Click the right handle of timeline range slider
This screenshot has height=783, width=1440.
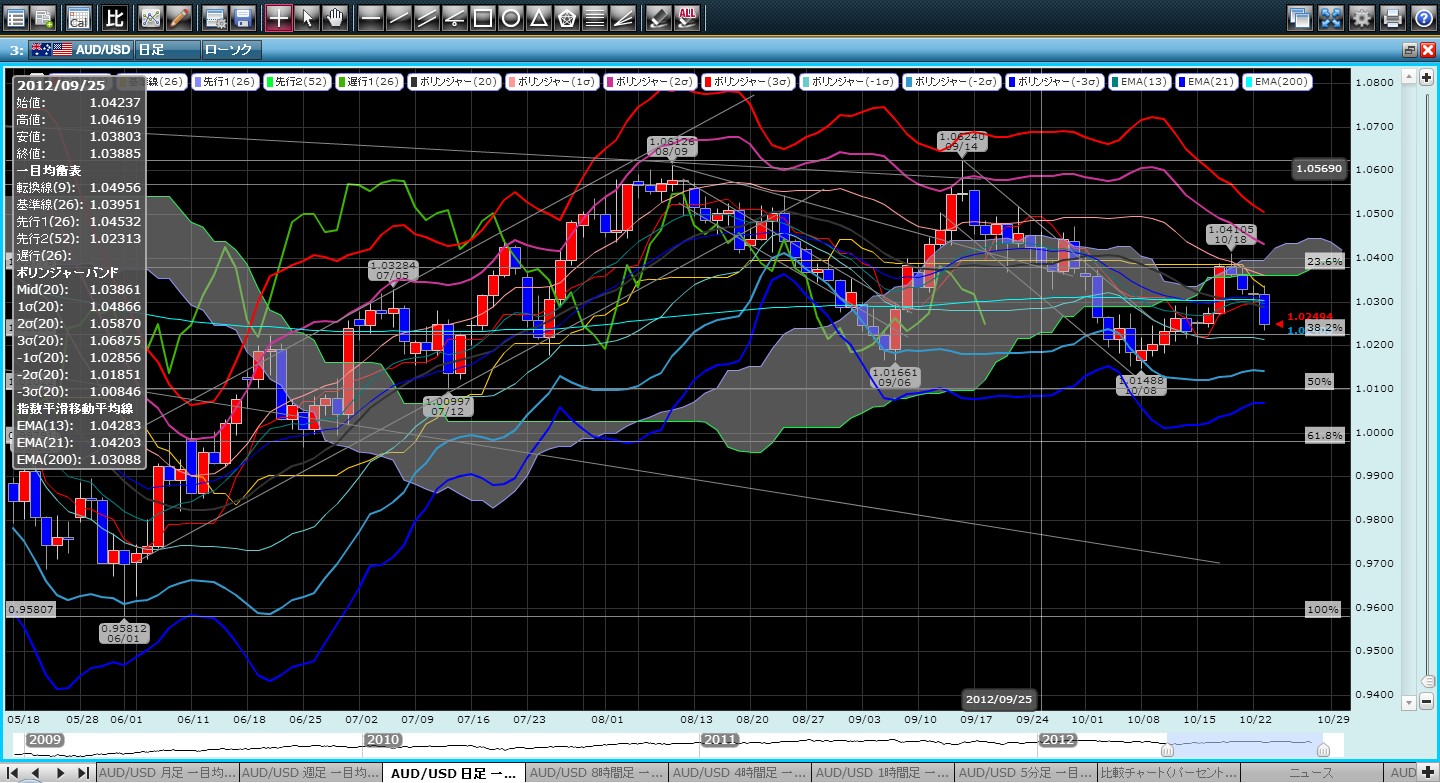[x=1323, y=749]
